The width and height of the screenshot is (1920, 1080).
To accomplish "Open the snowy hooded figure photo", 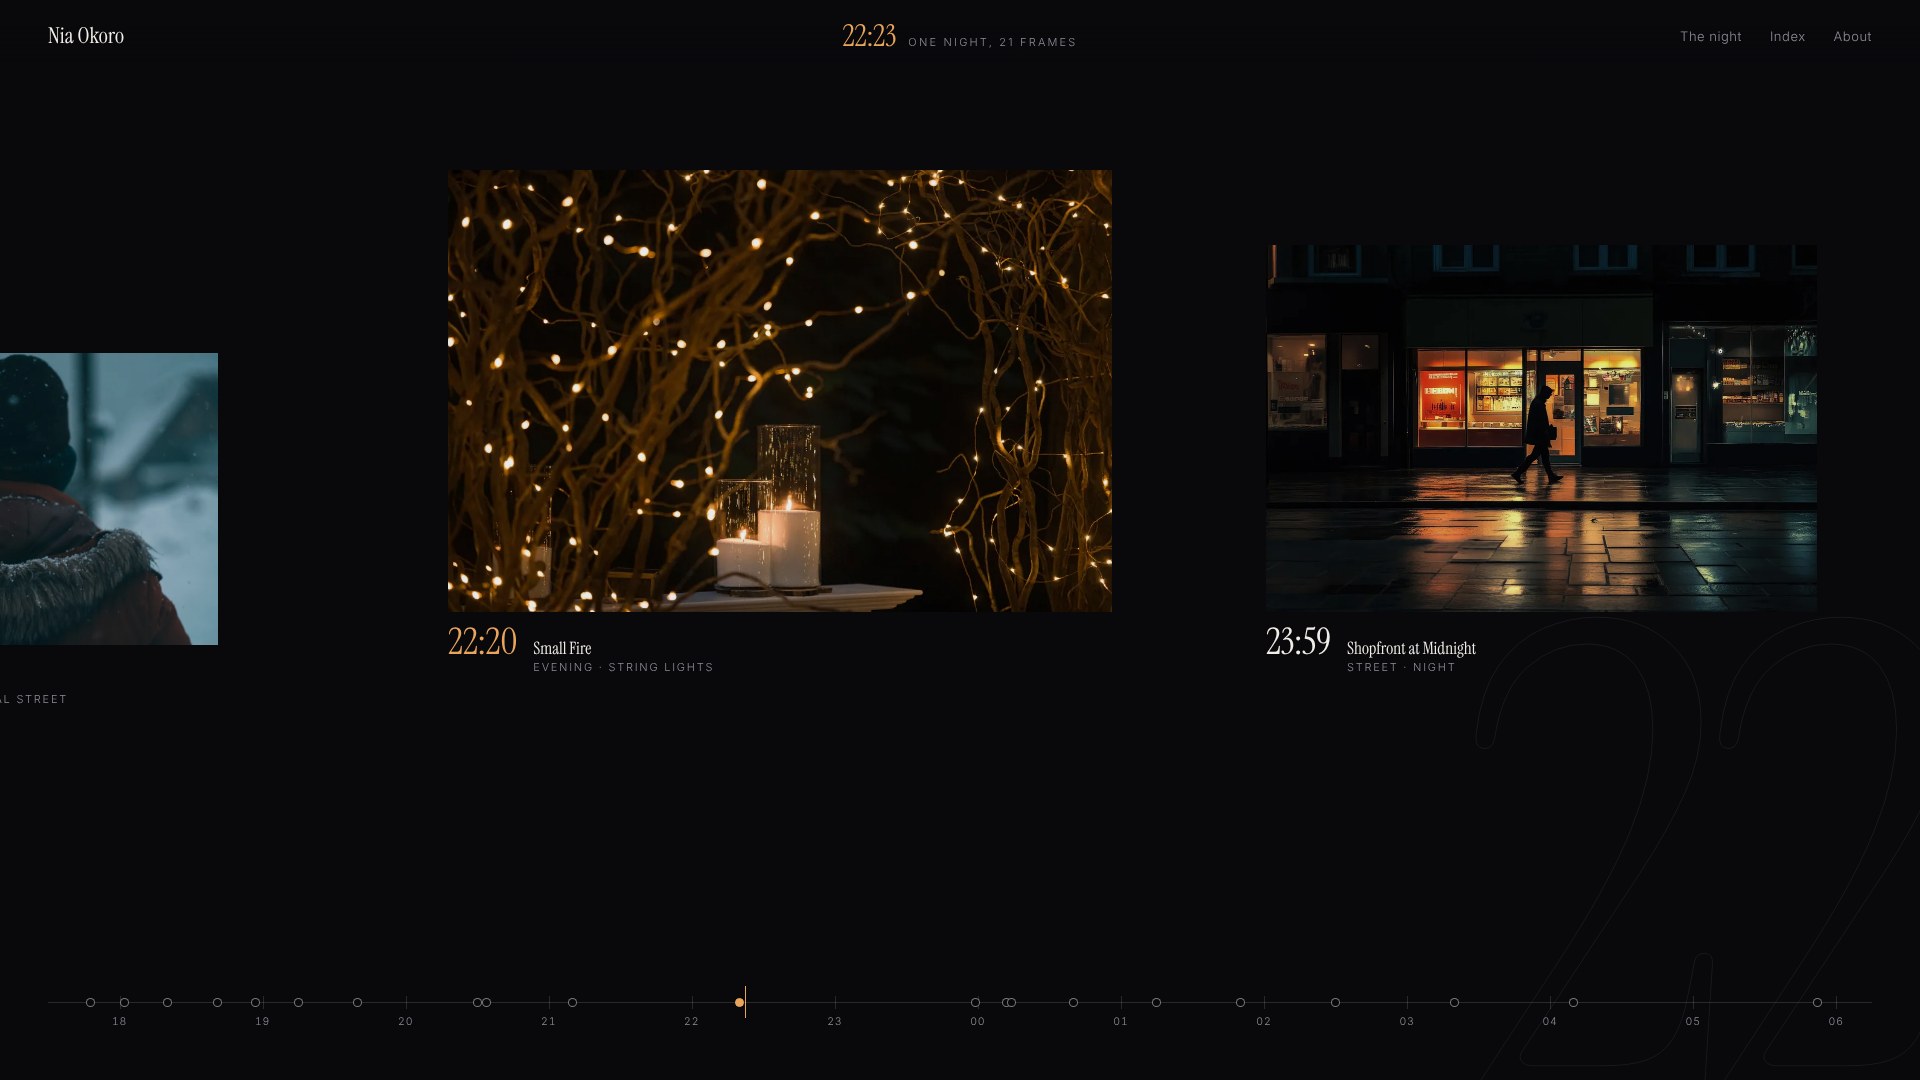I will (109, 499).
